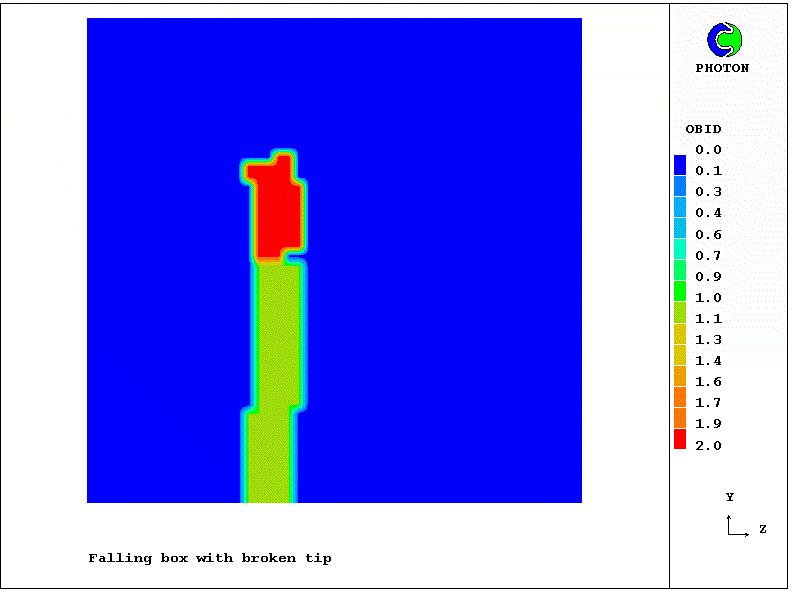The width and height of the screenshot is (792, 592).
Task: Select the plot title 'Falling box with broken tip'
Action: coord(210,558)
